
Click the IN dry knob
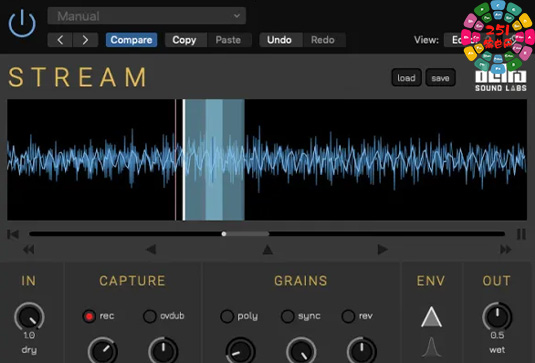[29, 317]
